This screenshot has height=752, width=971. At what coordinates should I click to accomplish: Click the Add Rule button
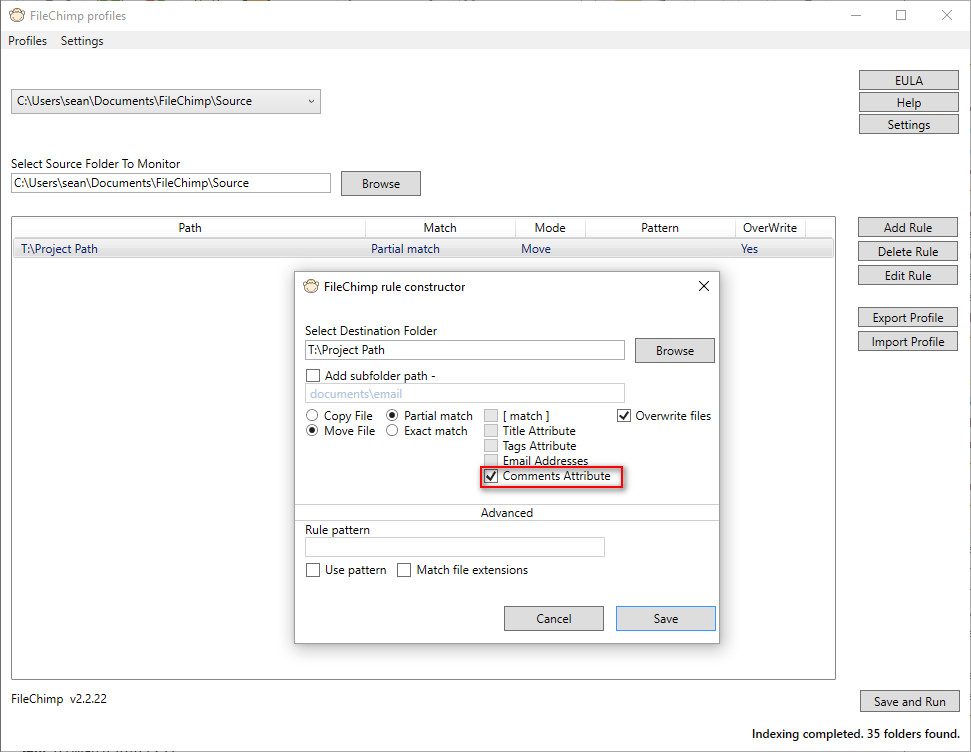[908, 227]
